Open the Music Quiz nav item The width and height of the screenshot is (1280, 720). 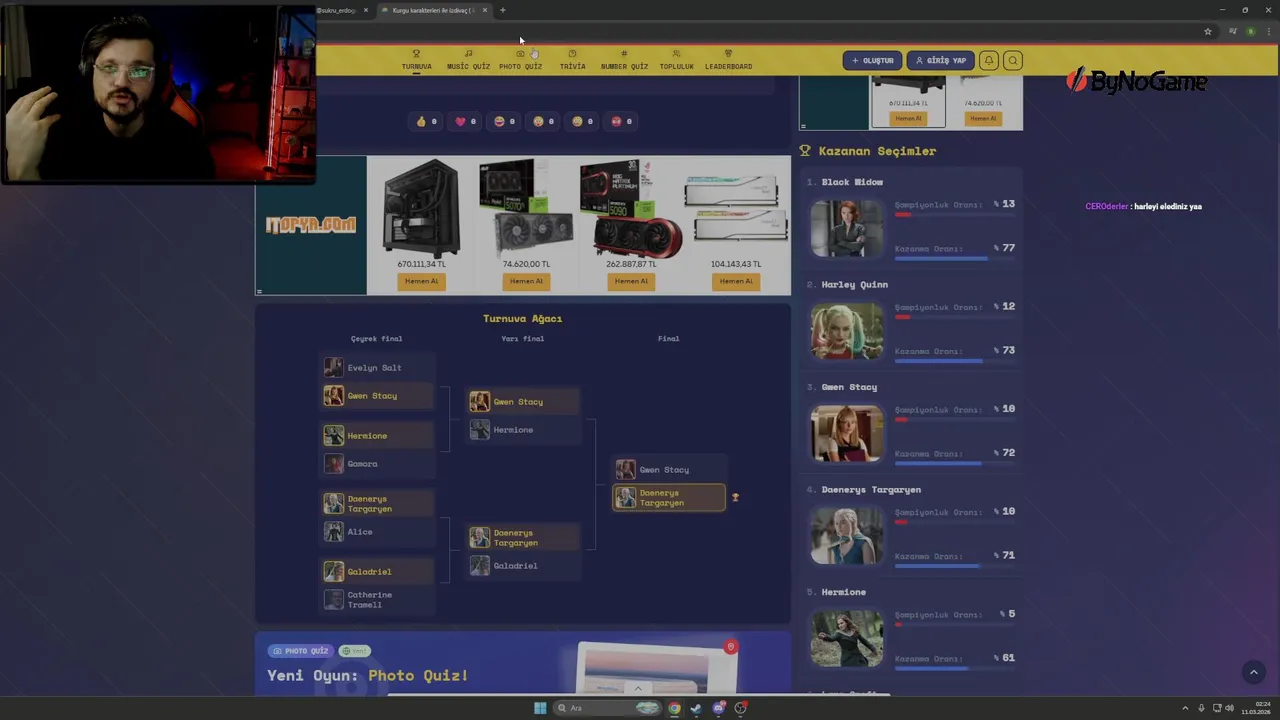click(468, 60)
